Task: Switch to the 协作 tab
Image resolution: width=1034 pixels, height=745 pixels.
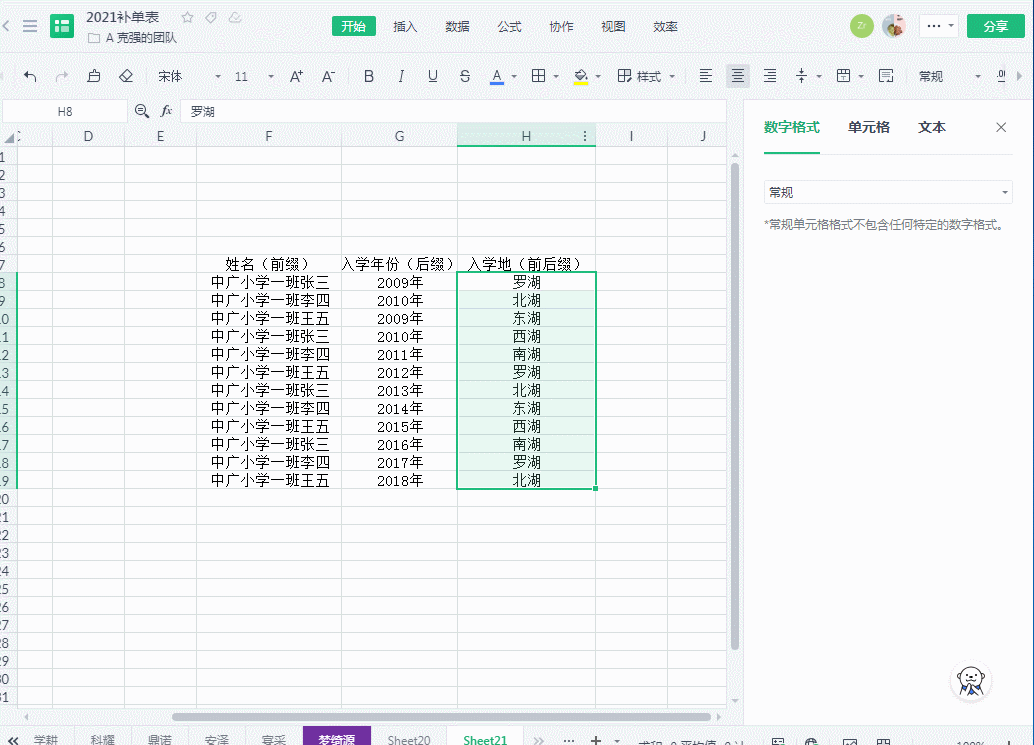Action: (x=561, y=26)
